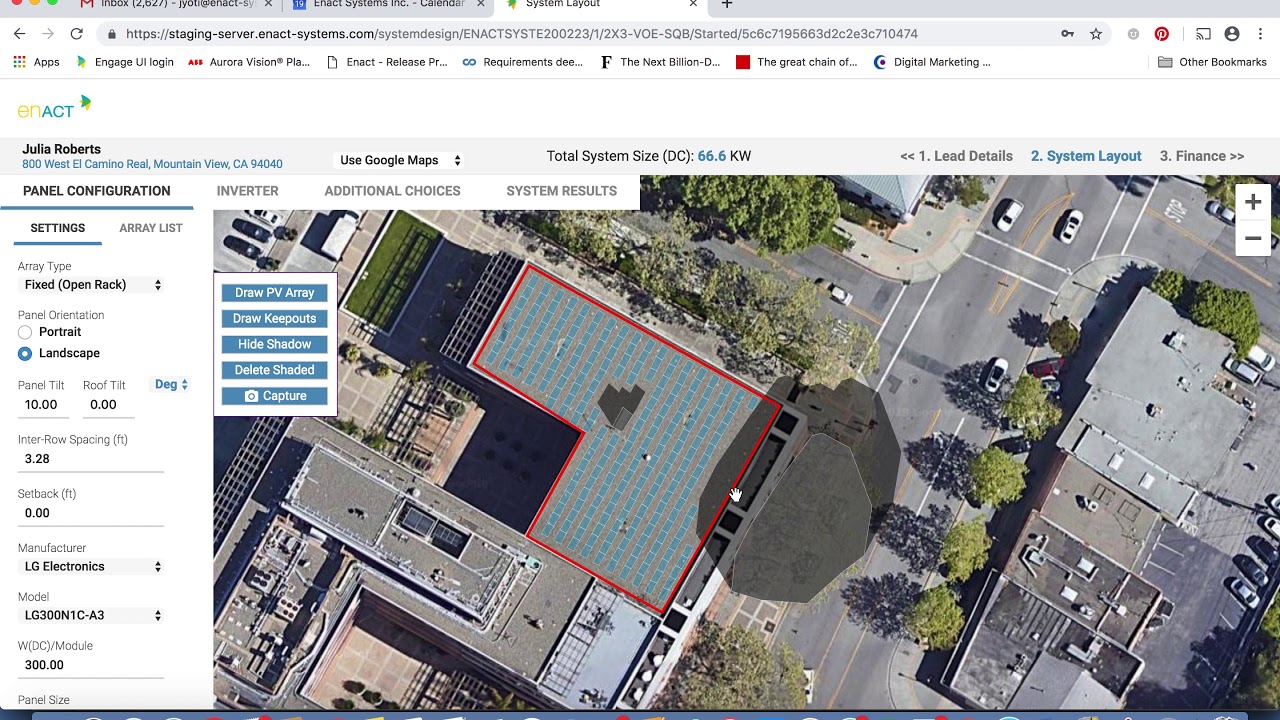Go back to 1. Lead Details step
1280x720 pixels.
click(956, 156)
